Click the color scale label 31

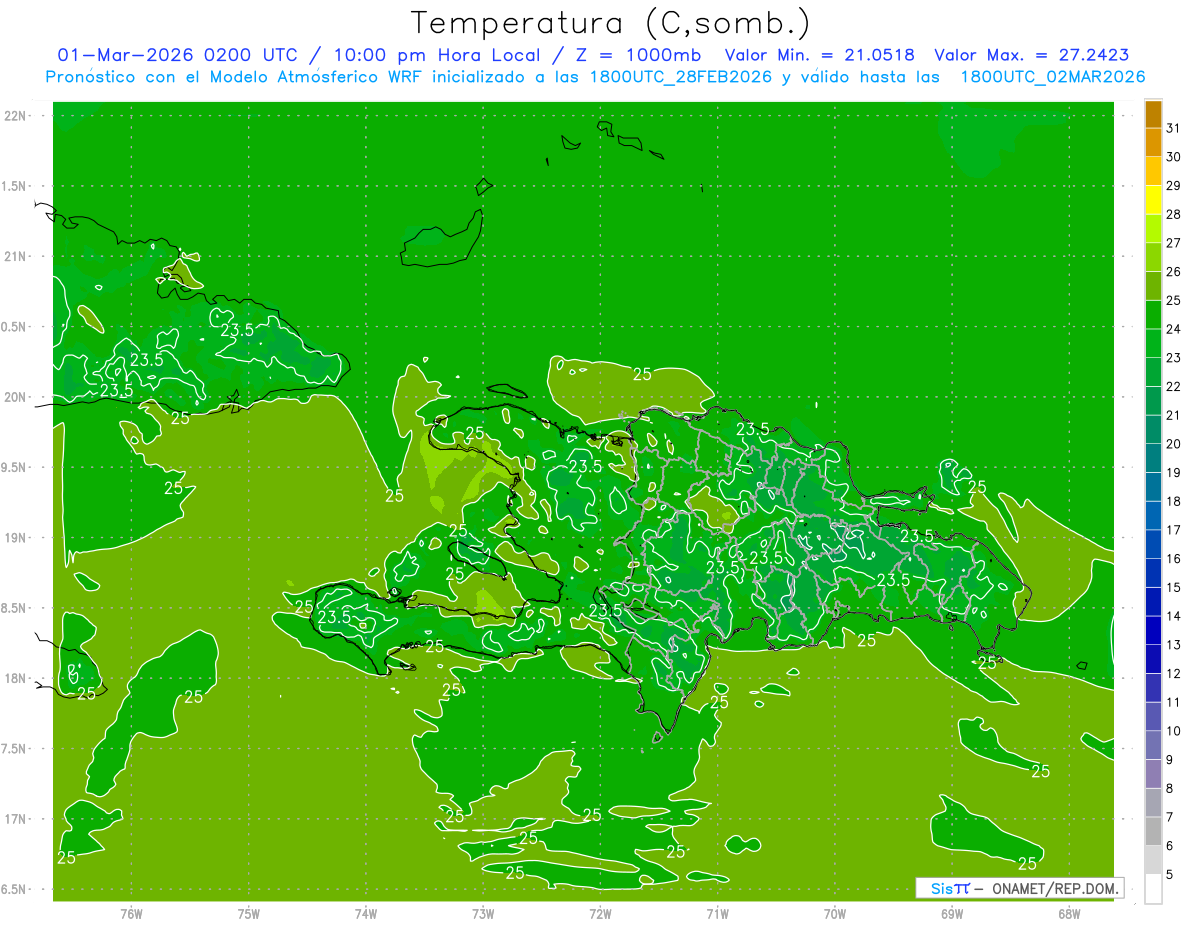tap(1173, 129)
